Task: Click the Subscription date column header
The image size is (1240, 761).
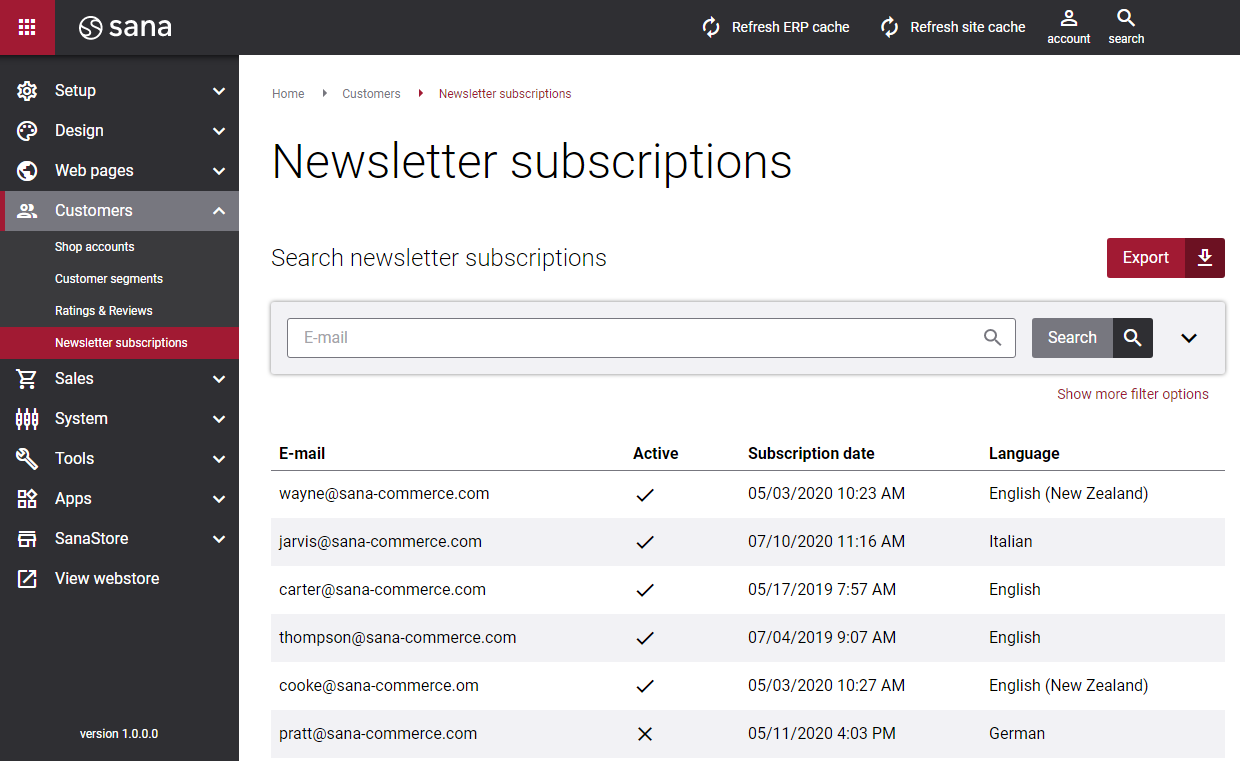Action: [x=811, y=454]
